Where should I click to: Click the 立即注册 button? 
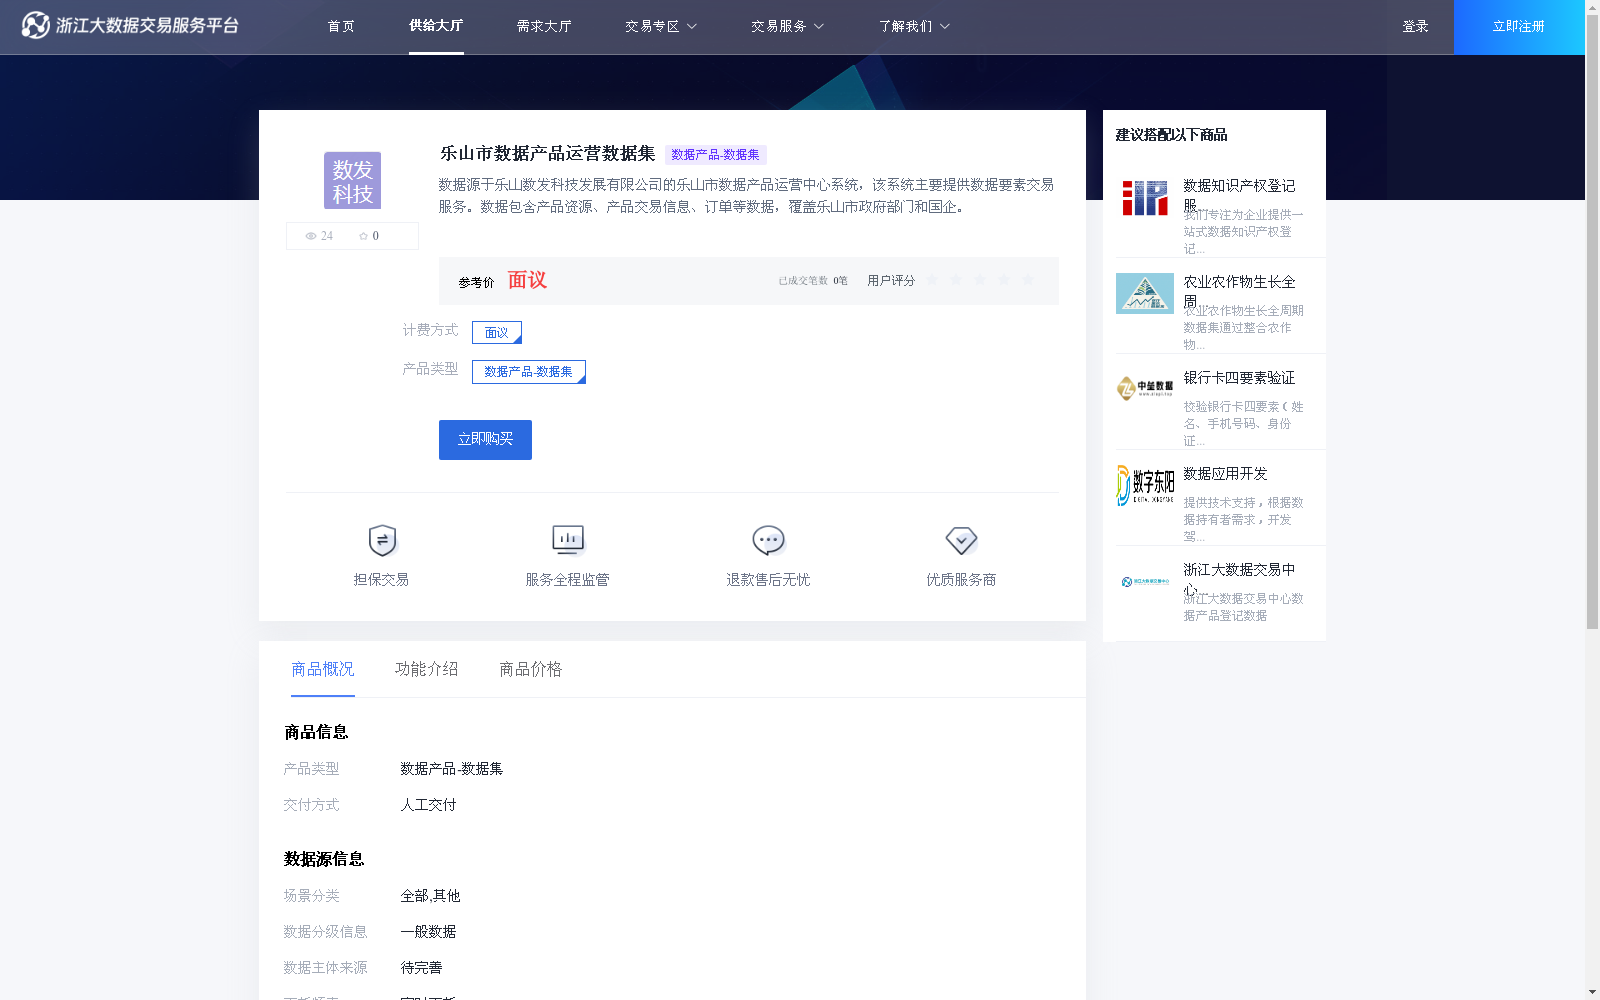[x=1519, y=27]
